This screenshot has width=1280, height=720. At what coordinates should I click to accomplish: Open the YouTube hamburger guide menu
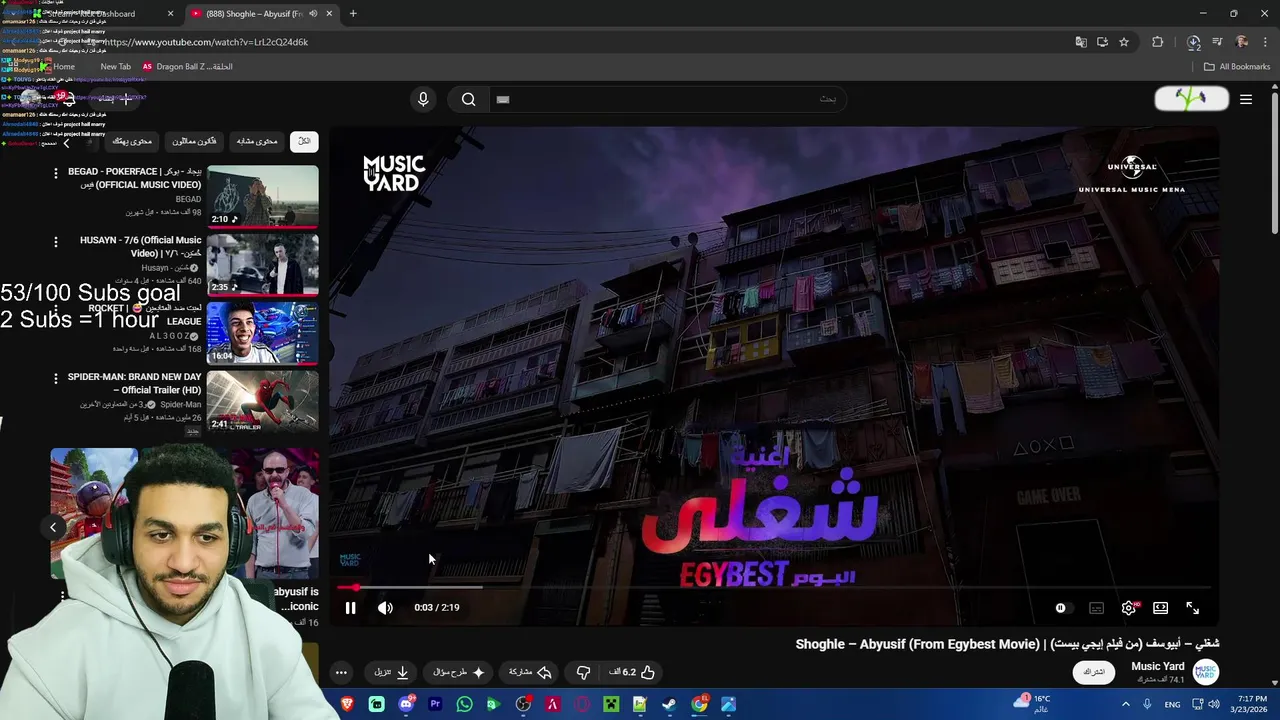1246,99
